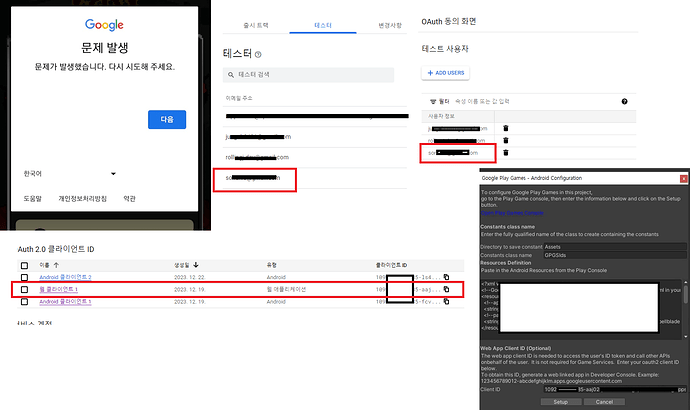Copy client ID of Android 클라이언트 1

pyautogui.click(x=447, y=301)
